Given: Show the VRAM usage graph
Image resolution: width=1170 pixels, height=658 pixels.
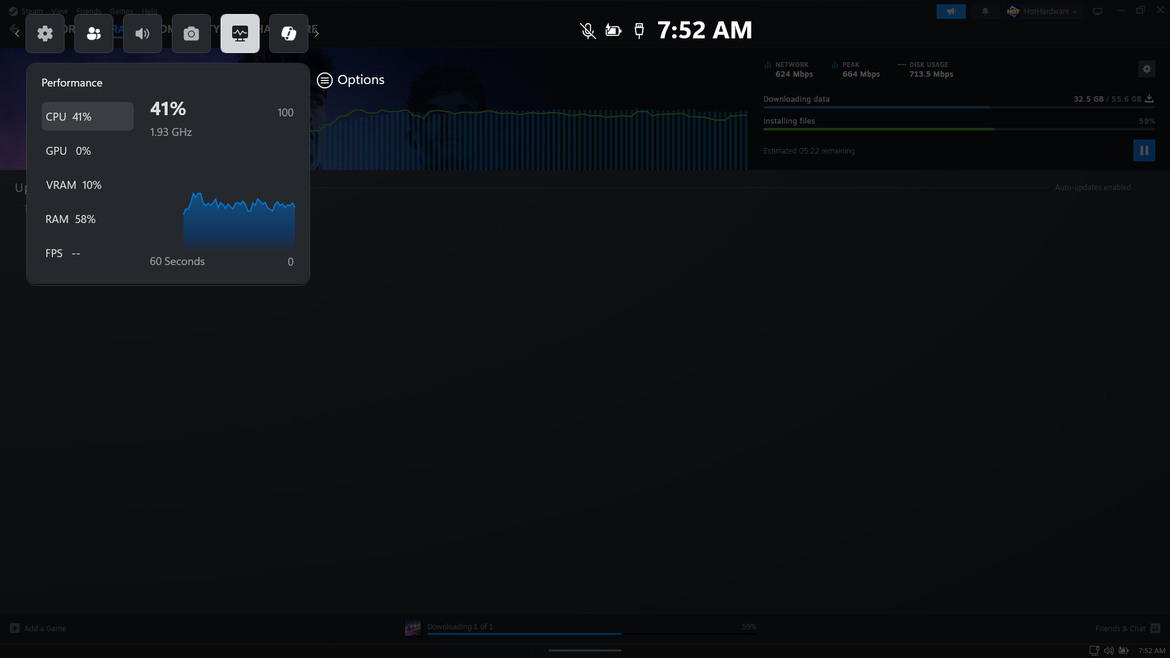Looking at the screenshot, I should pyautogui.click(x=87, y=185).
